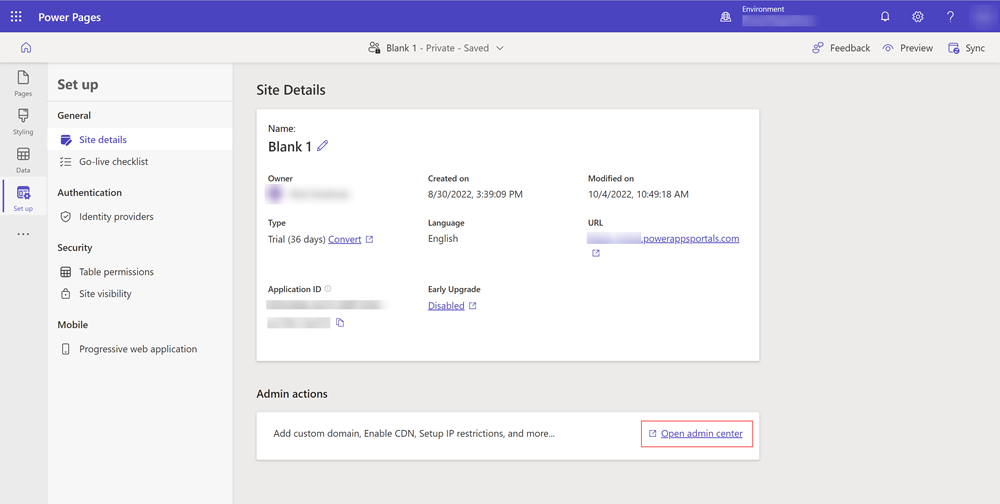
Task: Open notifications bell
Action: pos(885,17)
